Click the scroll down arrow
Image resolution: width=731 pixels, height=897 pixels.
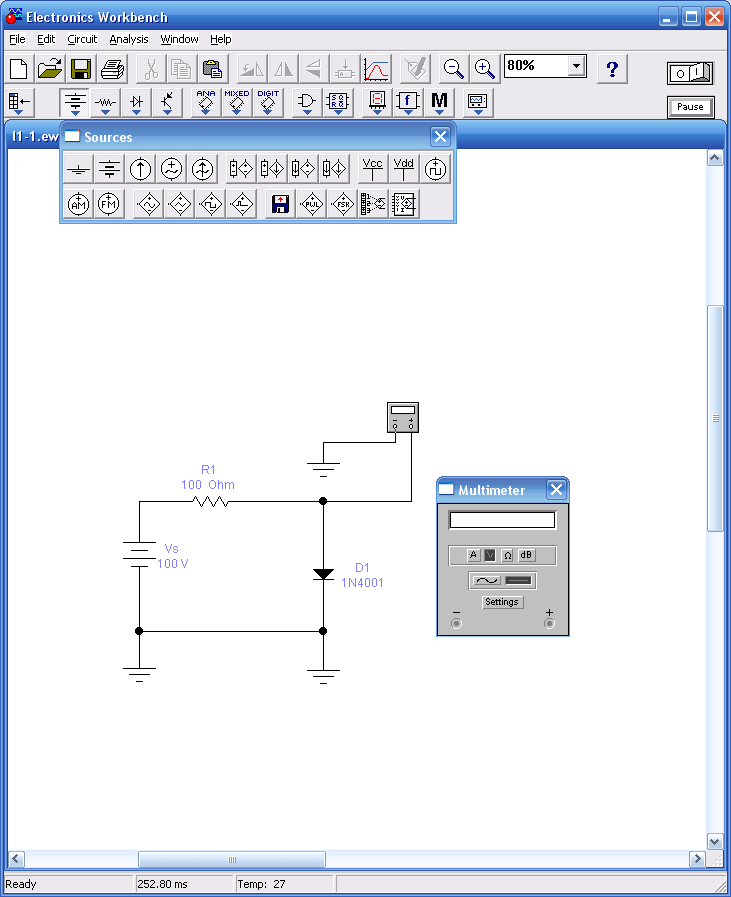point(715,842)
